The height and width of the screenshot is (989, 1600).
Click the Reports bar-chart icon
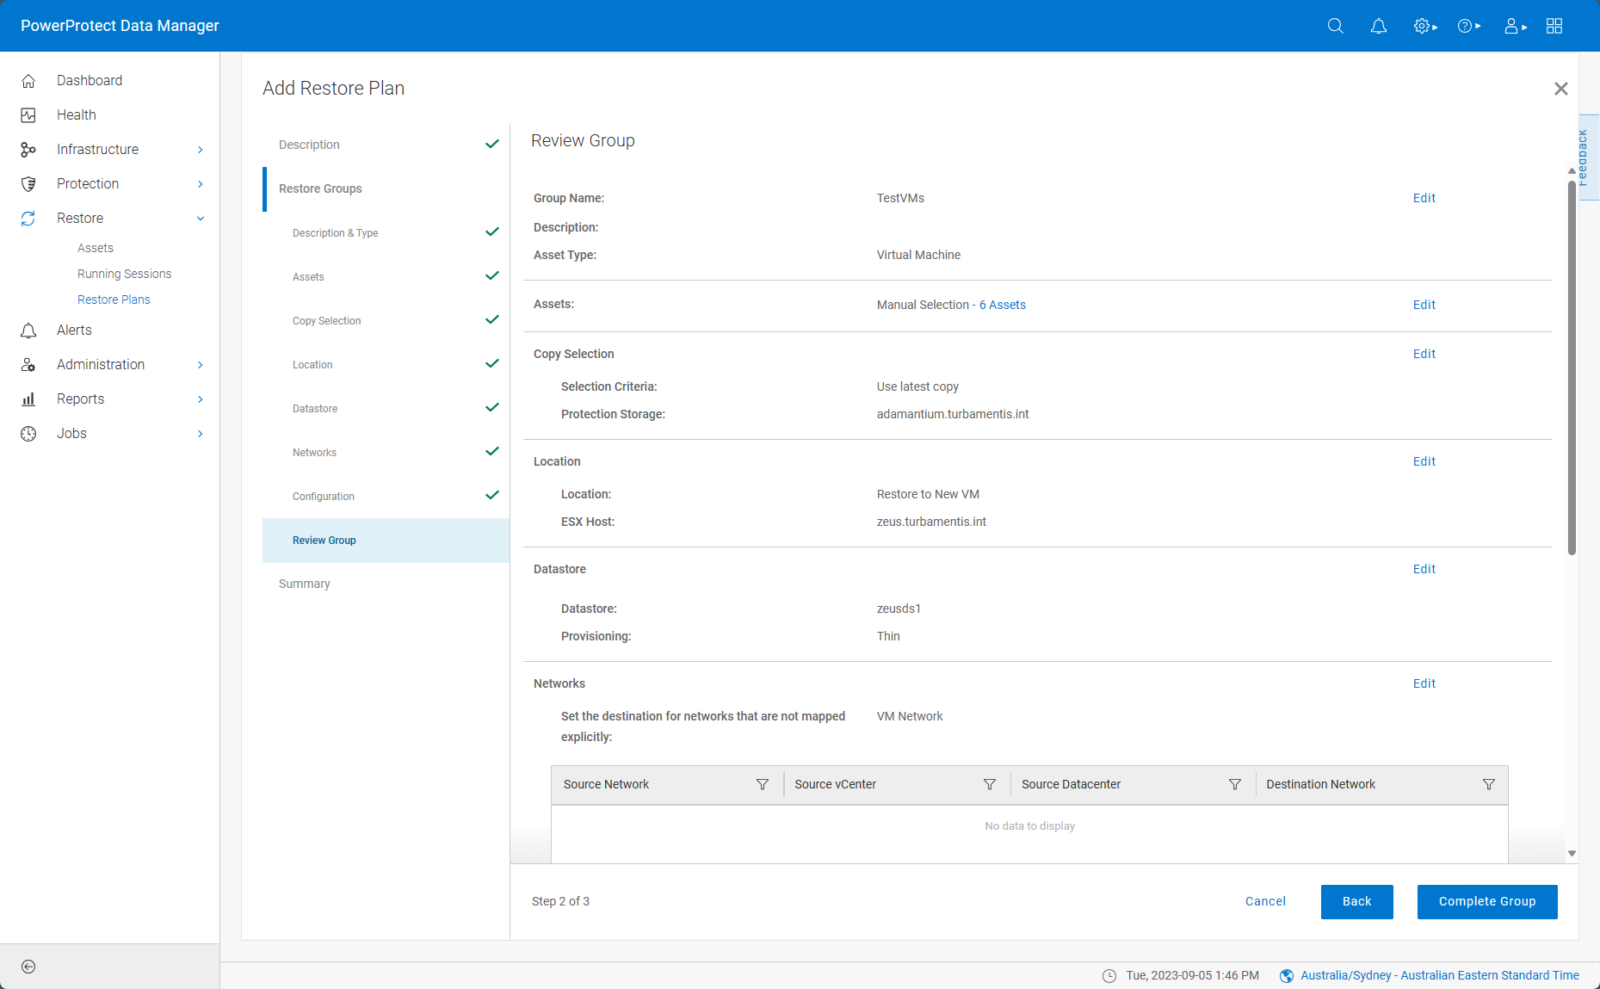[29, 398]
